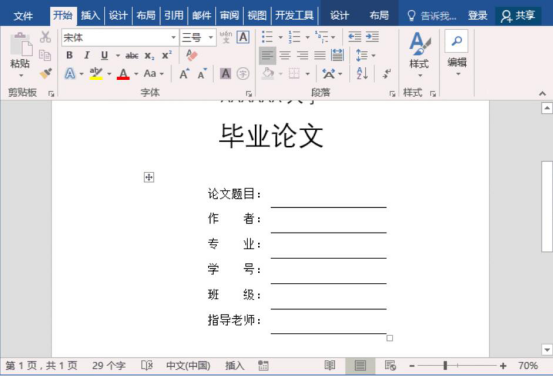Increase font size with grow A
Image resolution: width=554 pixels, height=376 pixels.
tap(184, 74)
